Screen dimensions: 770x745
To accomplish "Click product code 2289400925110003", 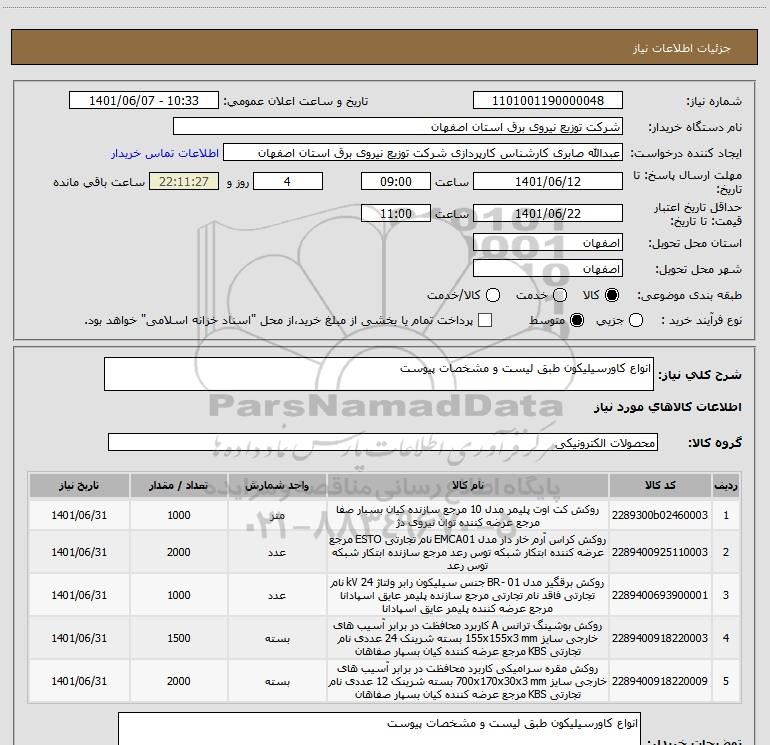I will pos(660,552).
